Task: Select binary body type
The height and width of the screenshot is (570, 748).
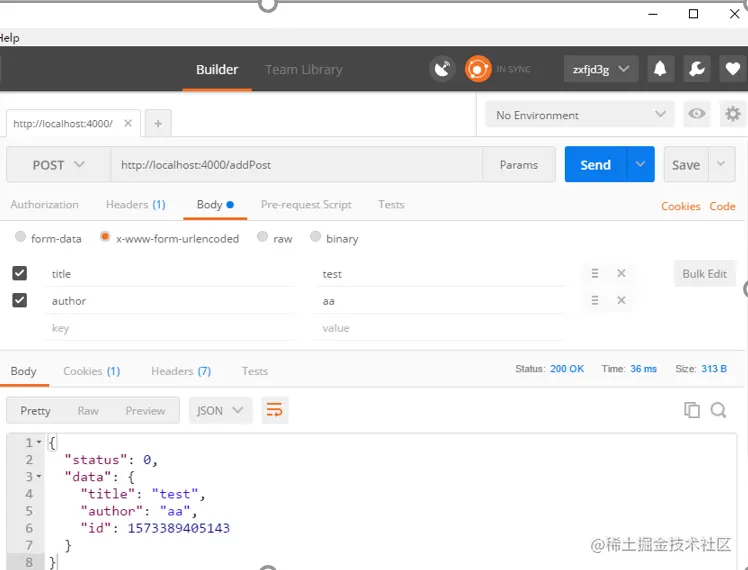Action: [315, 237]
